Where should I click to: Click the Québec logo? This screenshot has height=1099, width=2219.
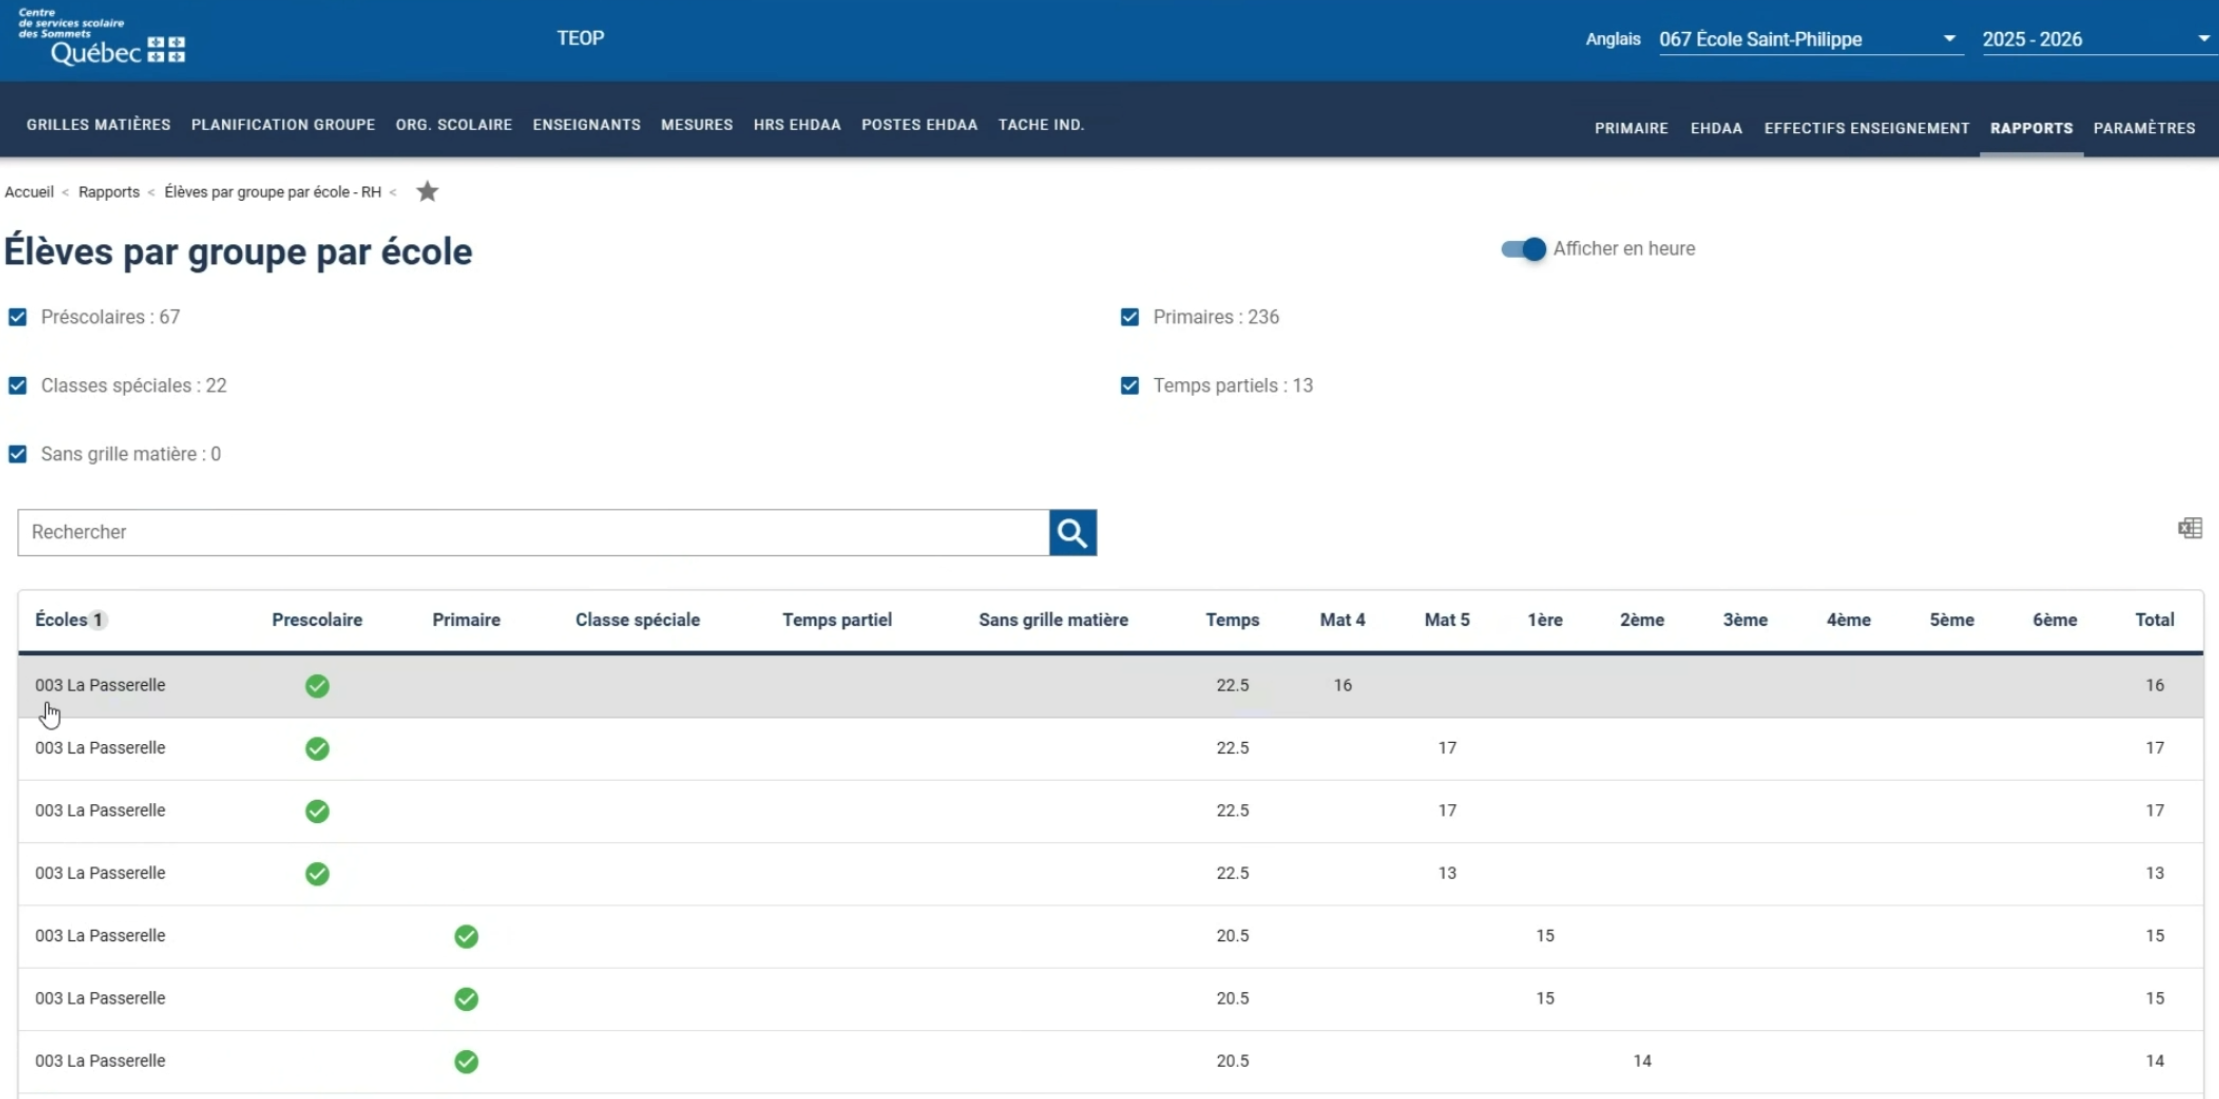point(102,38)
